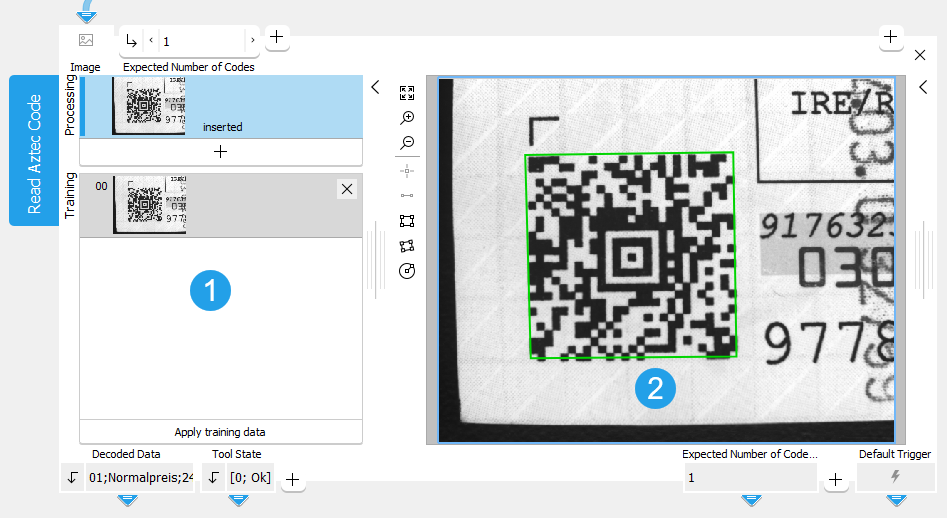Select the axis-aligned rectangle ROI tool
Screen dimensions: 947x518
pos(407,221)
